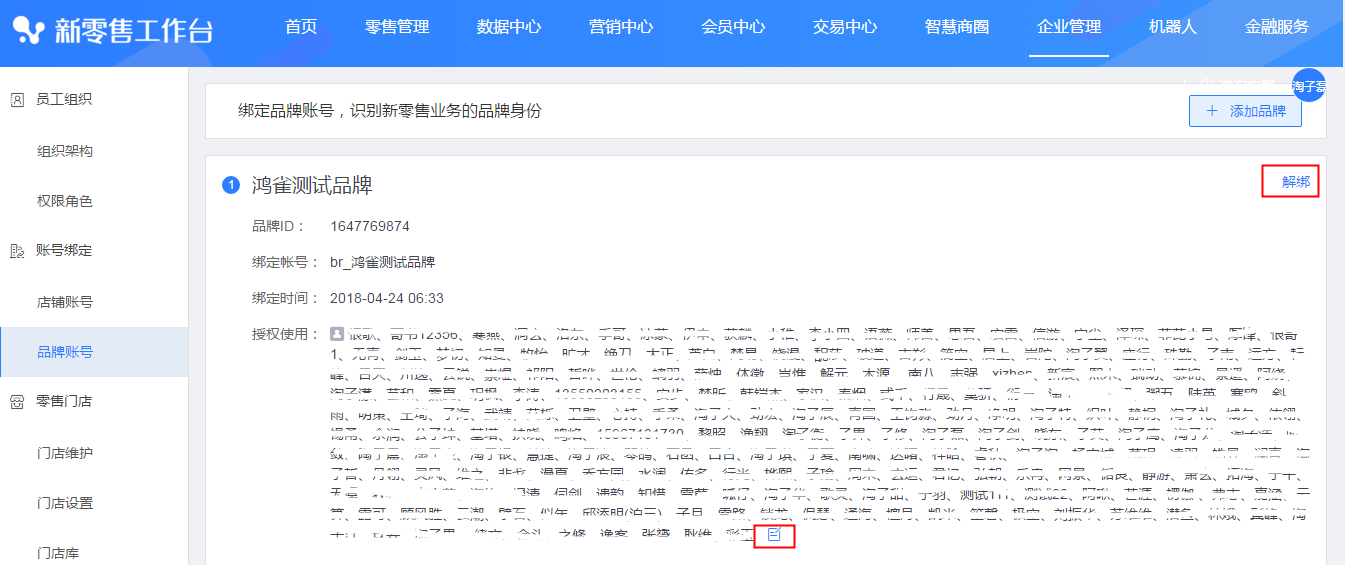Click the 品牌ID label
Screen dimensions: 1345x565
[x=279, y=226]
